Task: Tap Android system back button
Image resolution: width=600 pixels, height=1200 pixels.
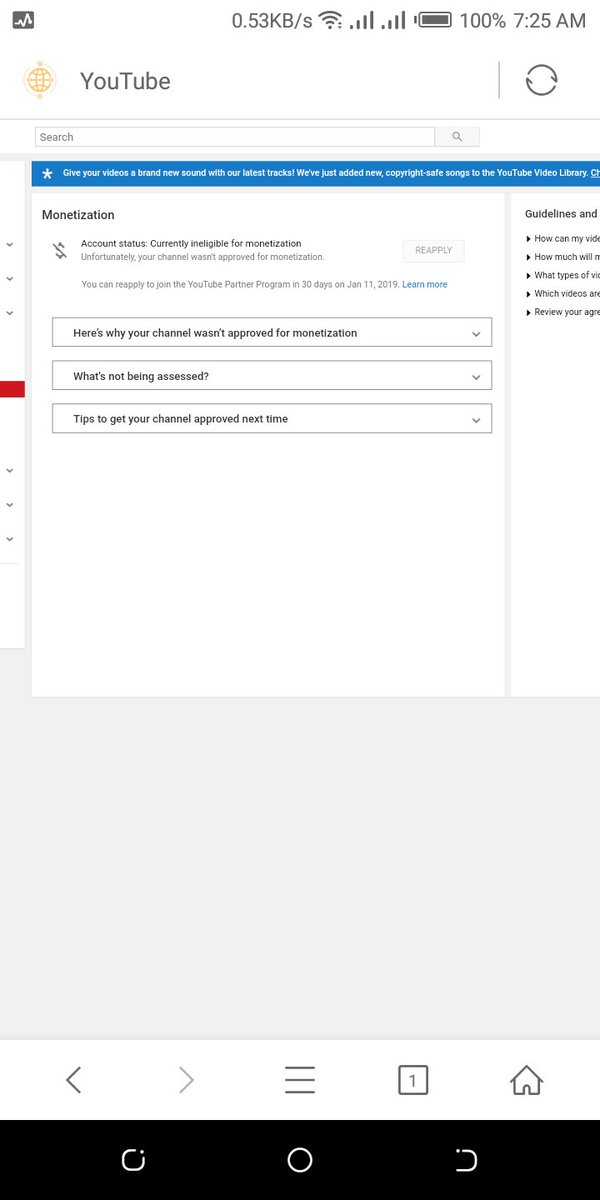Action: (x=466, y=1160)
